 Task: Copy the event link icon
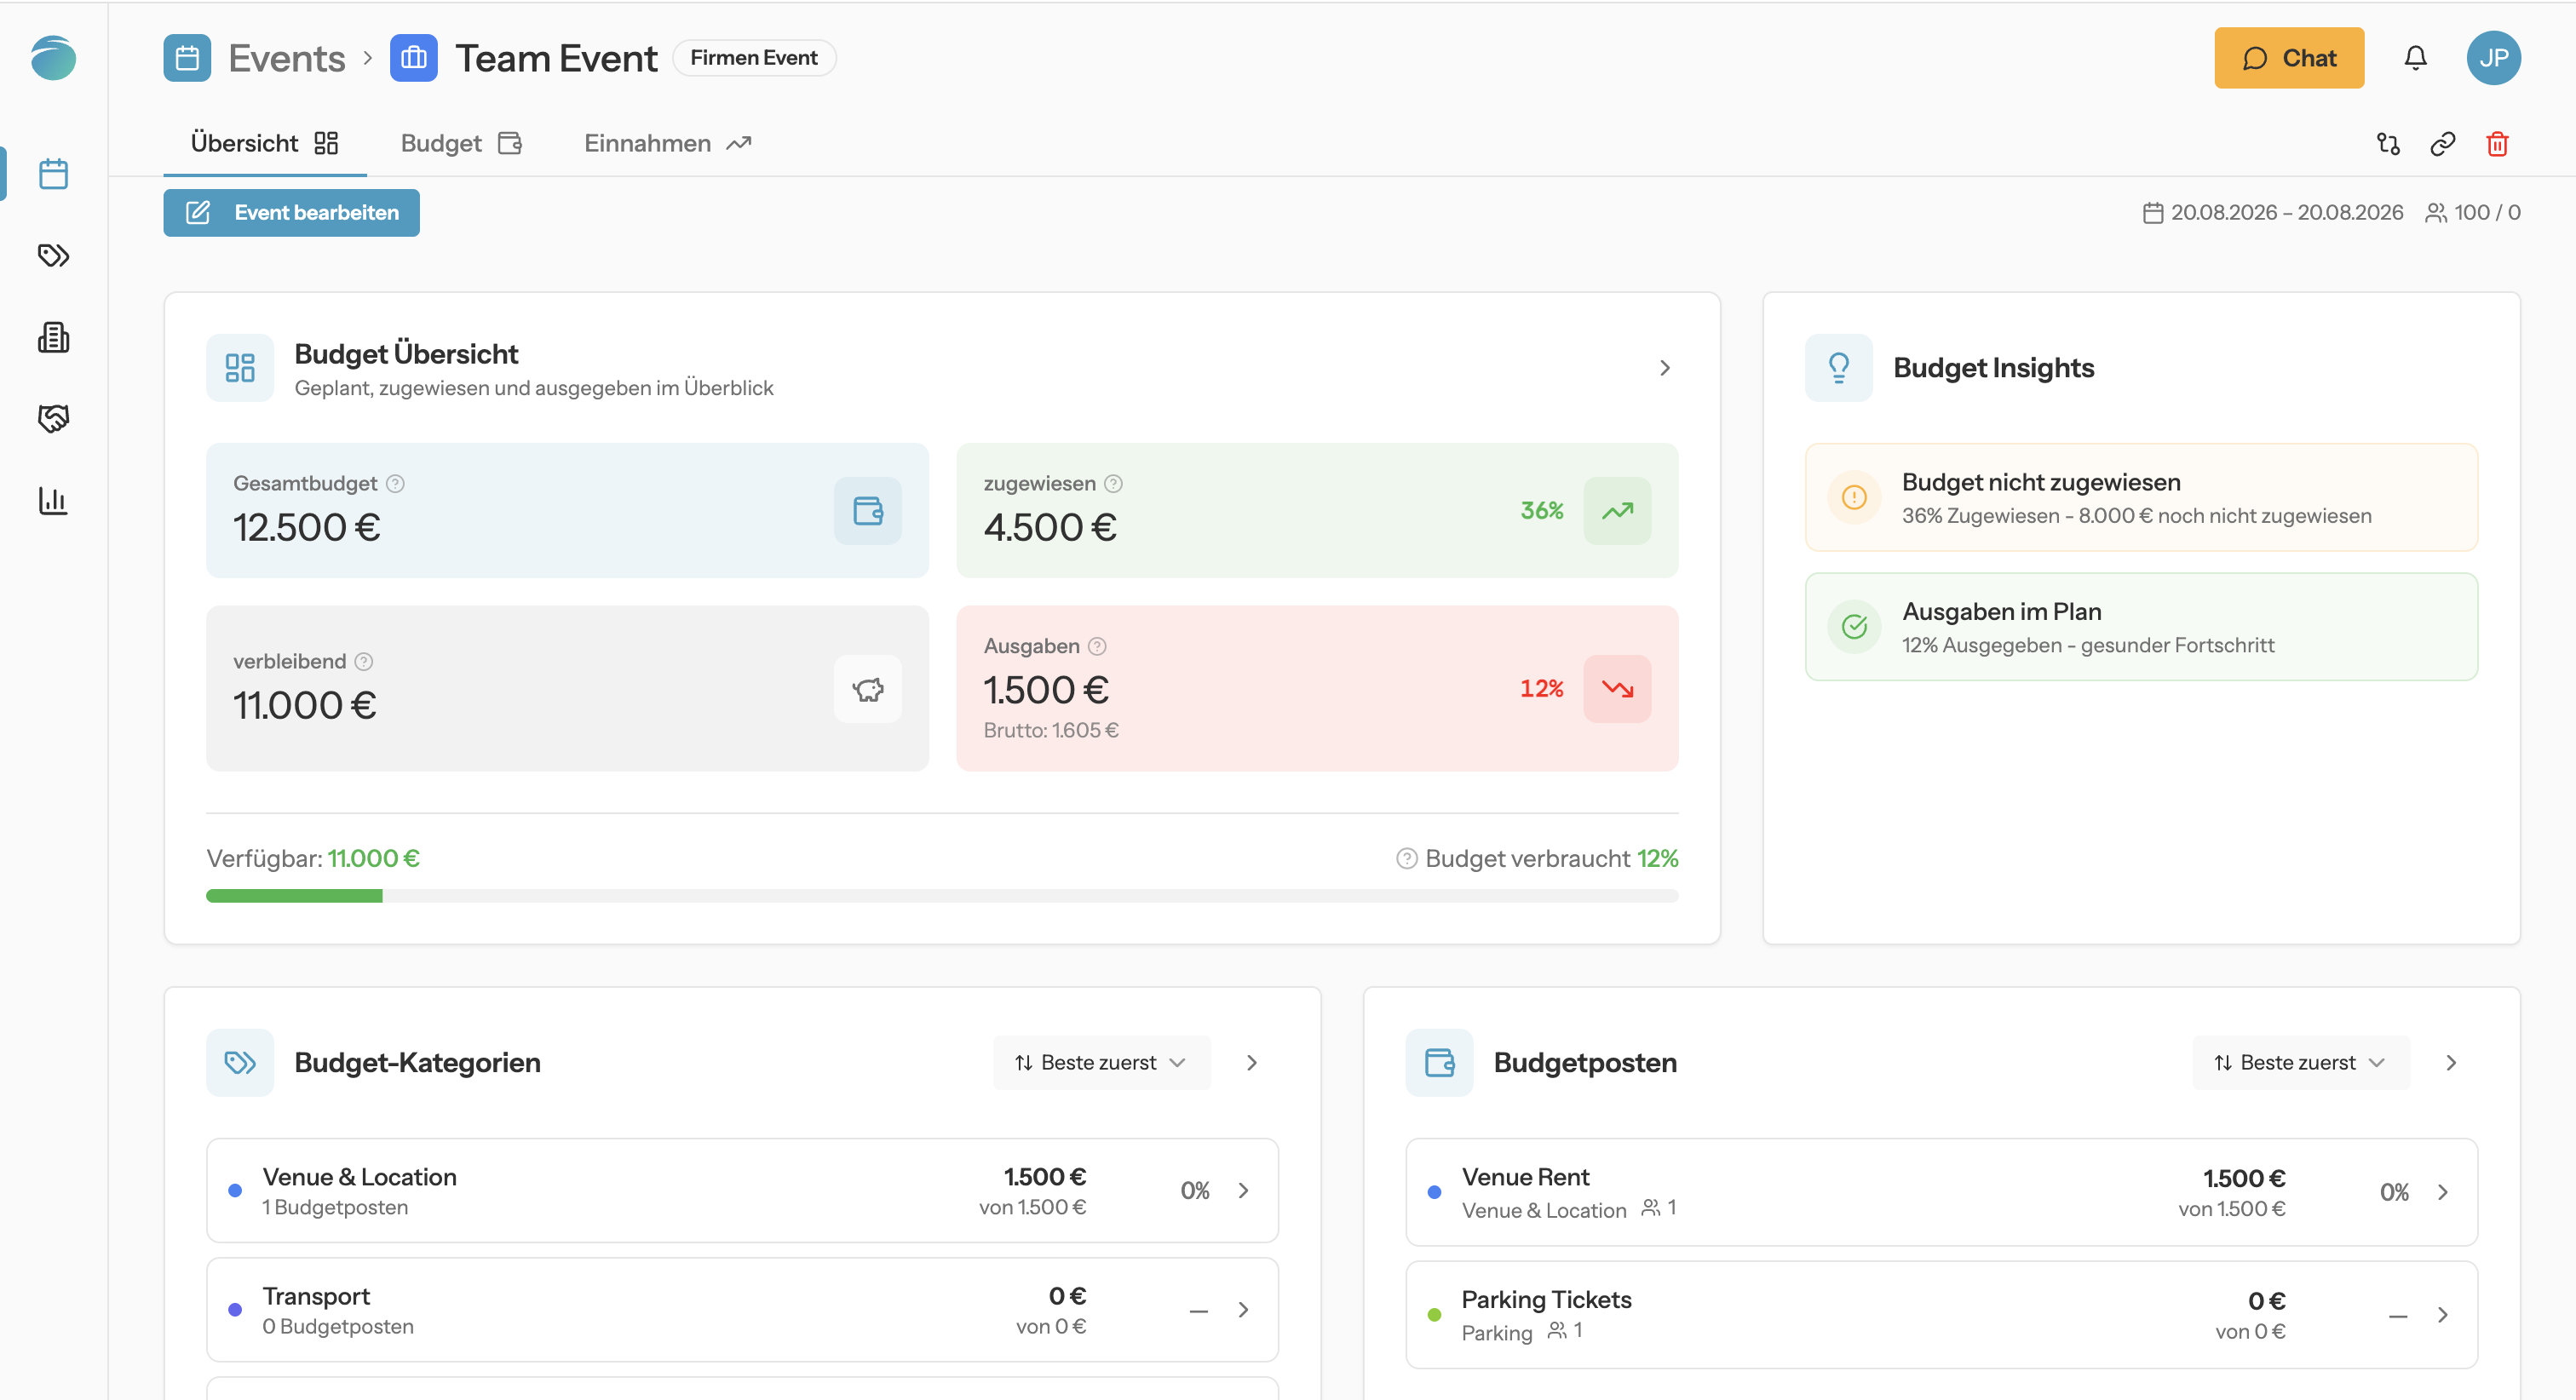(2443, 144)
